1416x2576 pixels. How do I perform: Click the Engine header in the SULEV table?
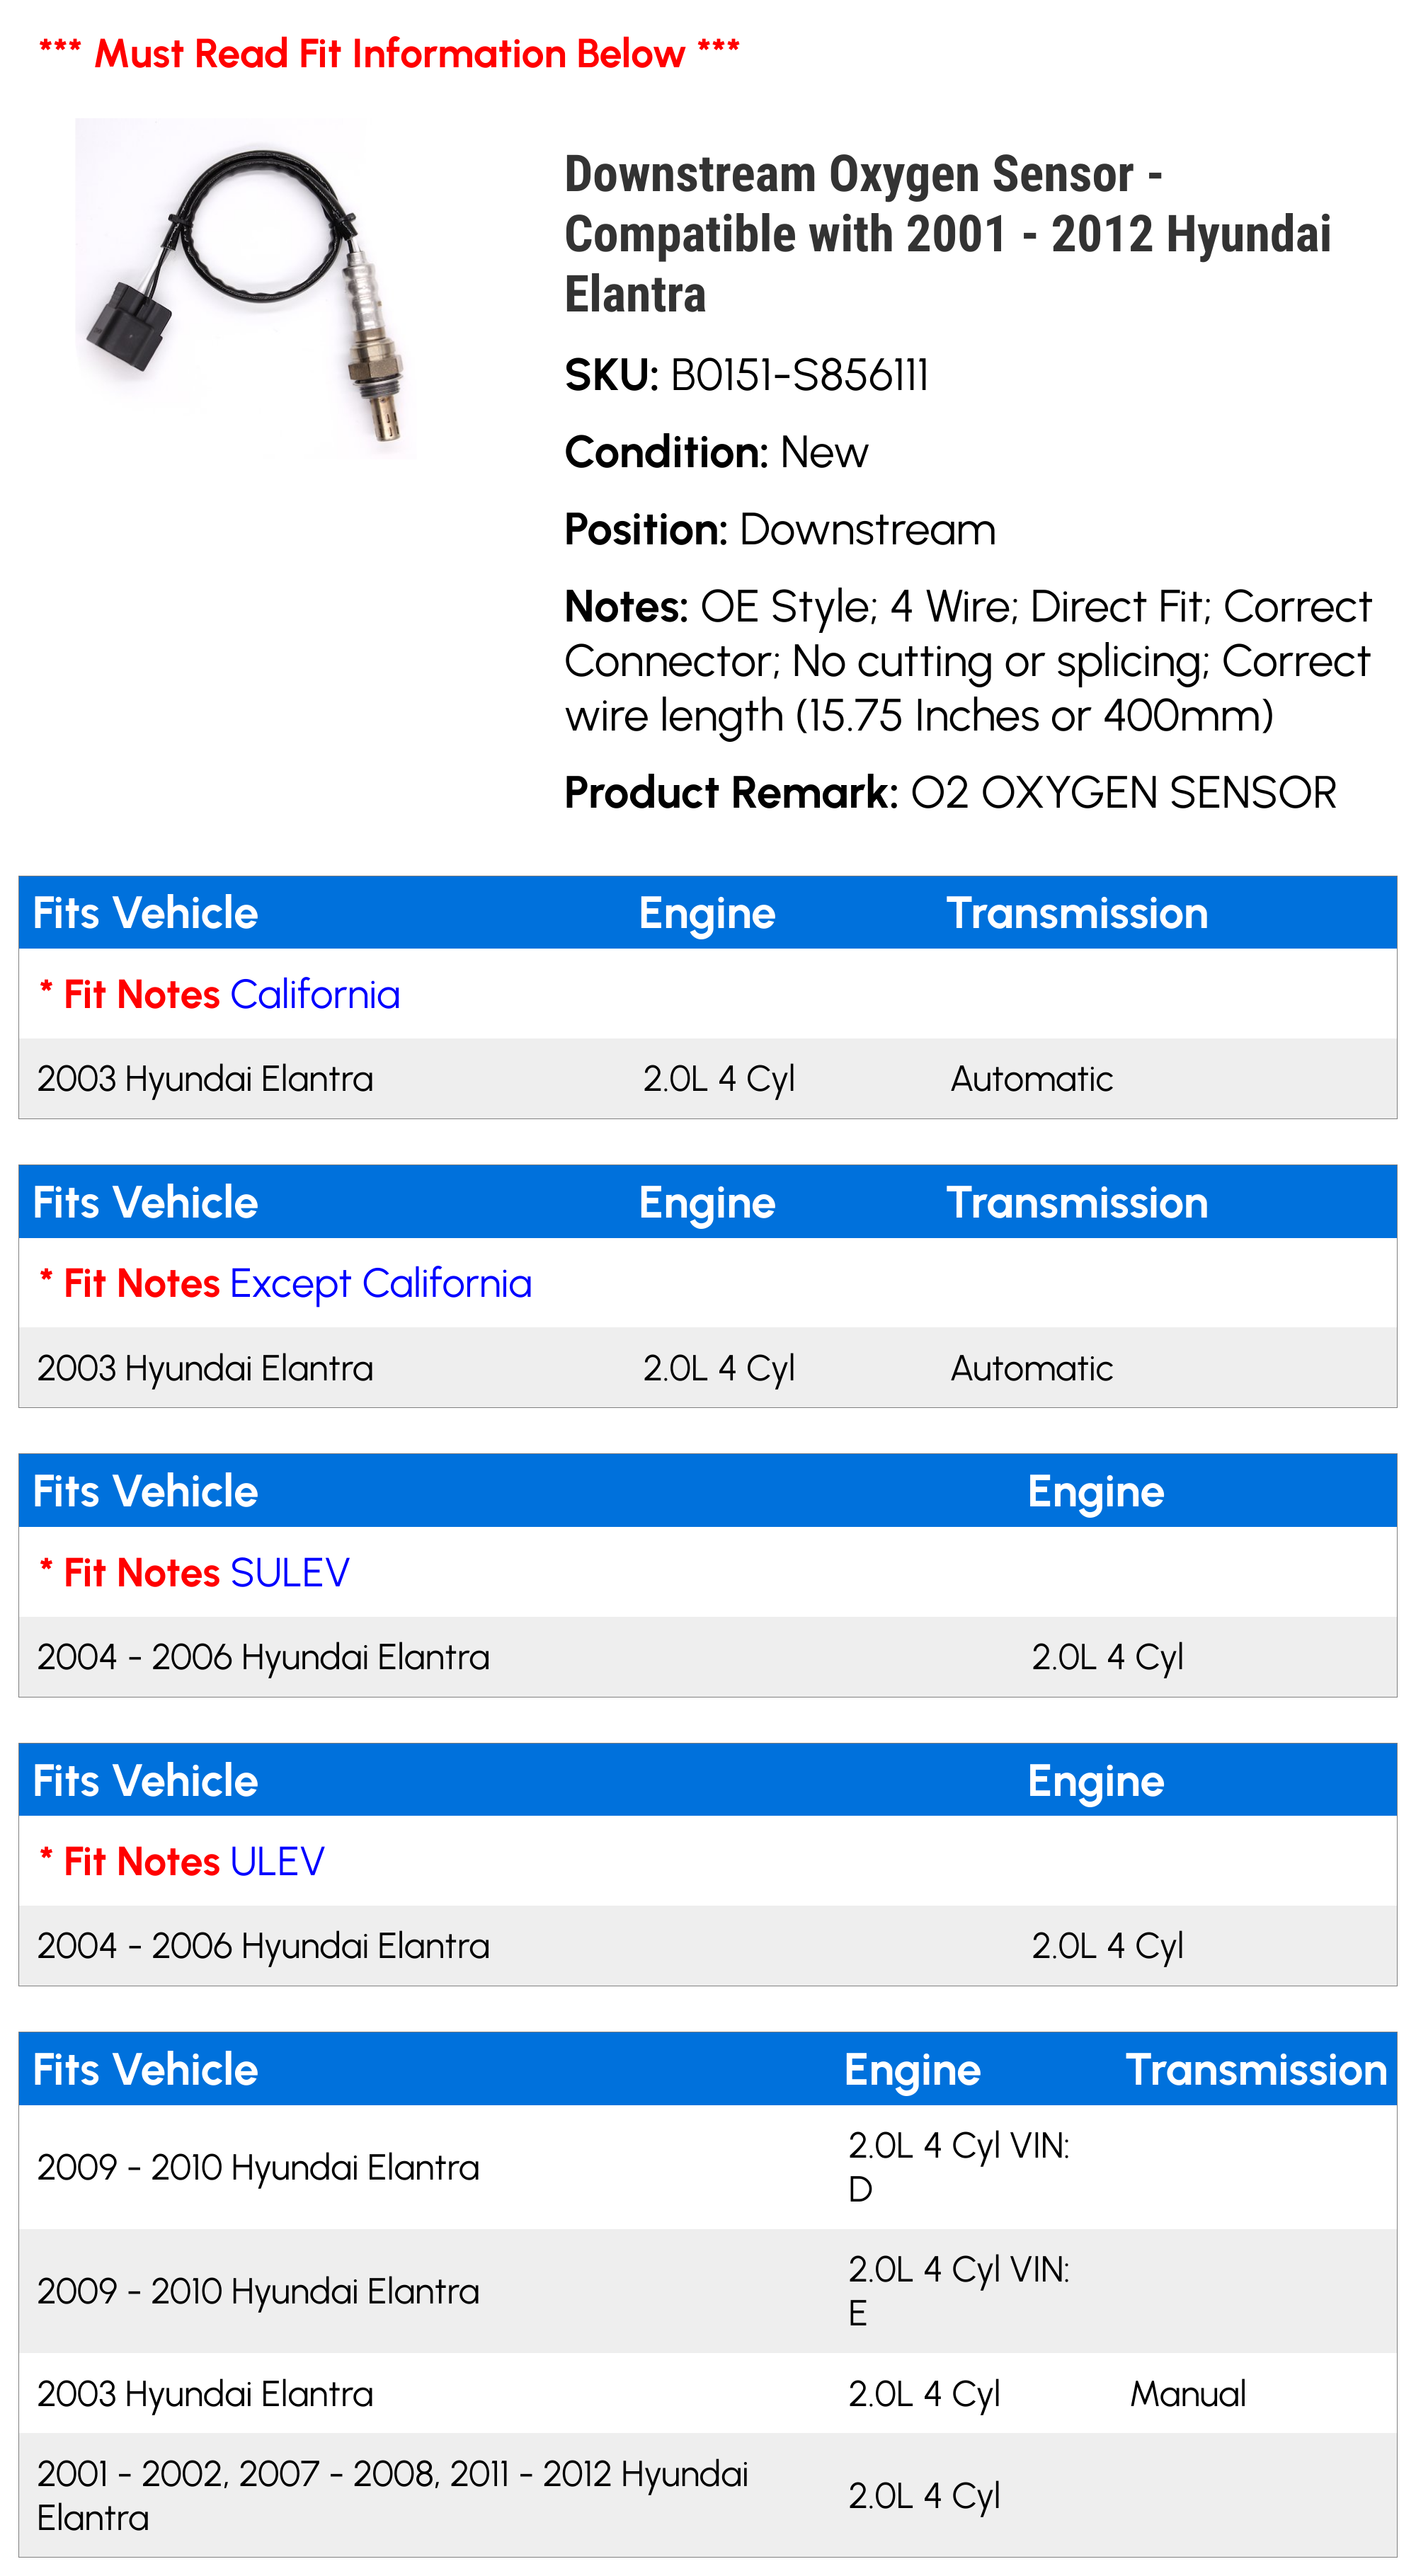coord(1096,1491)
